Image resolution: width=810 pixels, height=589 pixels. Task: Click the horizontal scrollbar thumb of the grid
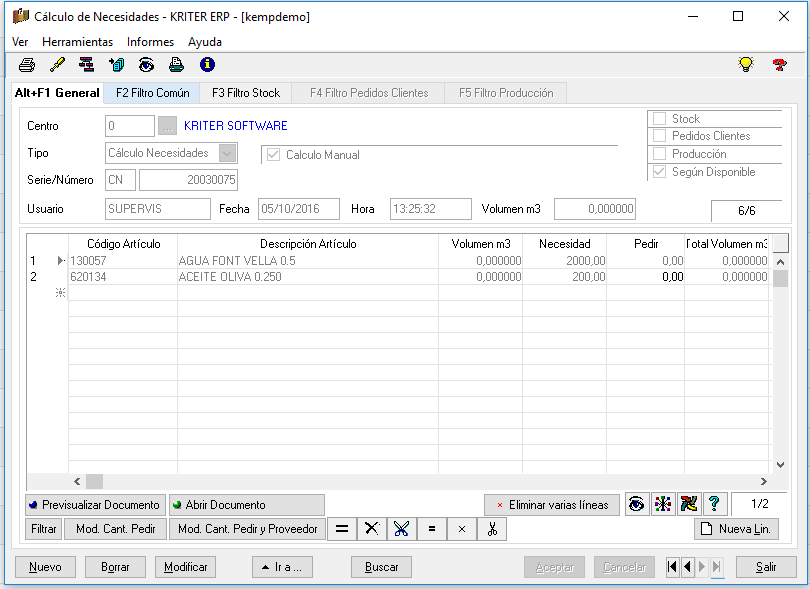click(x=94, y=482)
